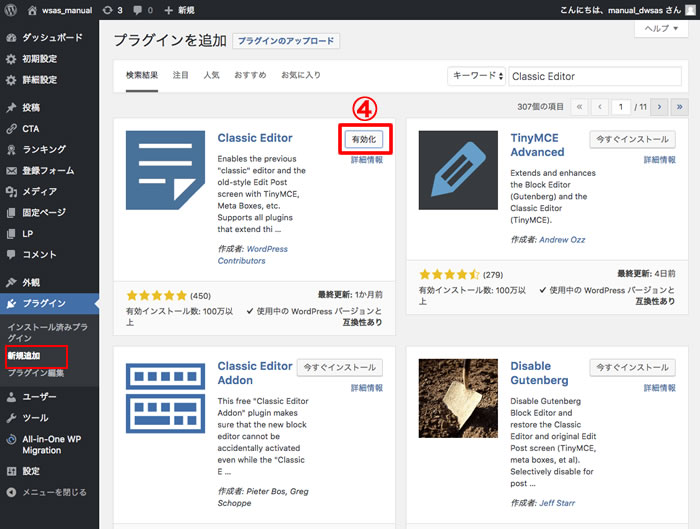Open the キーワード search type dropdown
The height and width of the screenshot is (529, 700).
(x=476, y=76)
